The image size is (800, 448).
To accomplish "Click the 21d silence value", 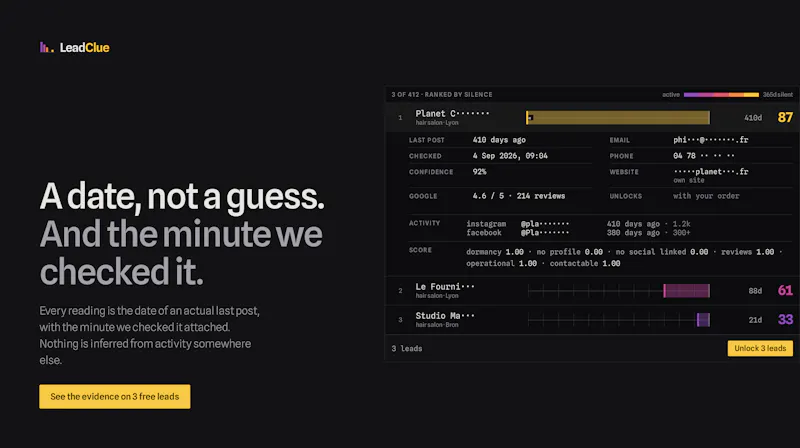I will point(755,320).
